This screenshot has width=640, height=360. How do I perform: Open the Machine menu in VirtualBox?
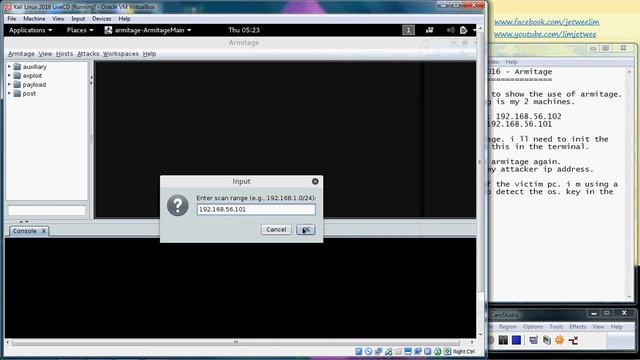coord(34,19)
